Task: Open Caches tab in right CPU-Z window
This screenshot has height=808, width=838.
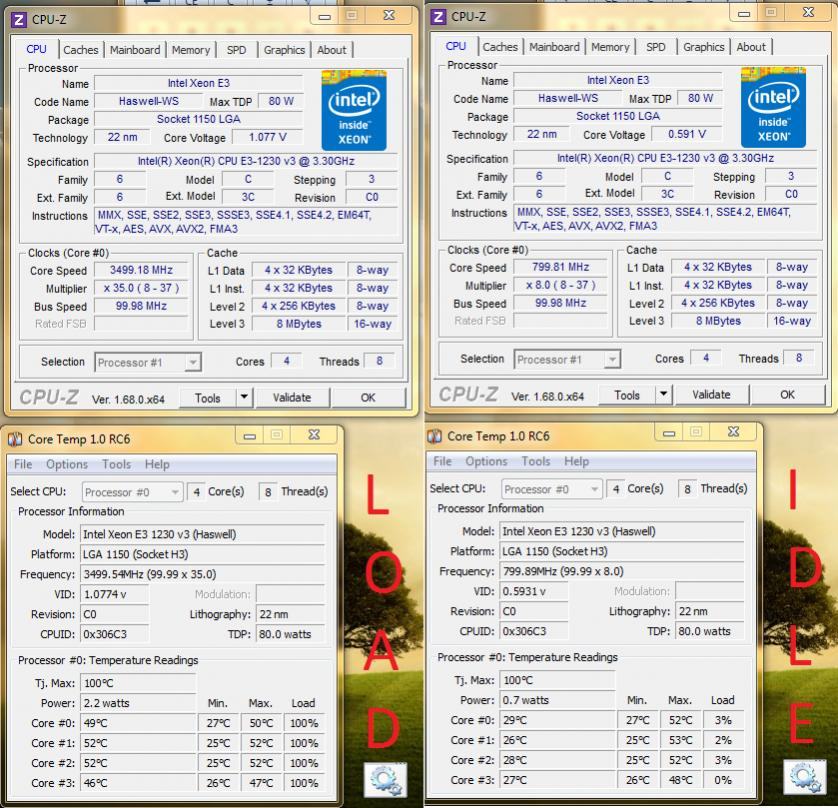Action: (x=500, y=46)
